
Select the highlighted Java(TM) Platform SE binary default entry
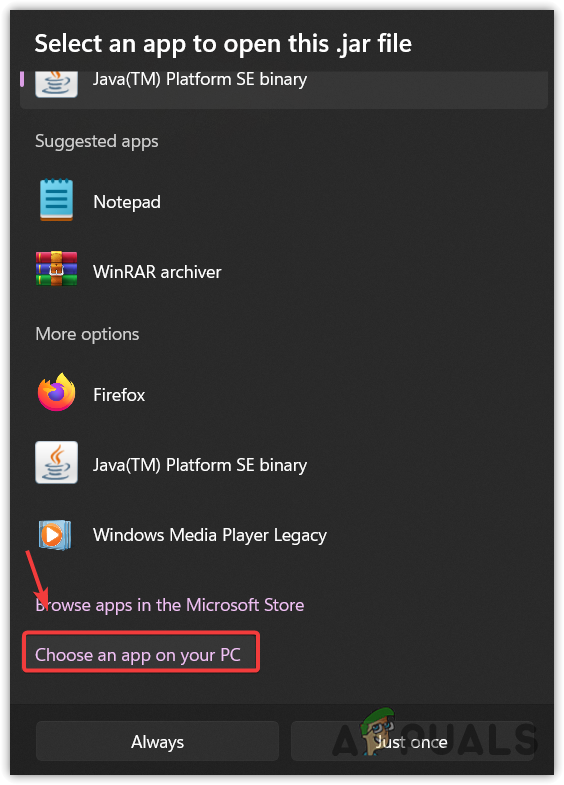pos(284,90)
